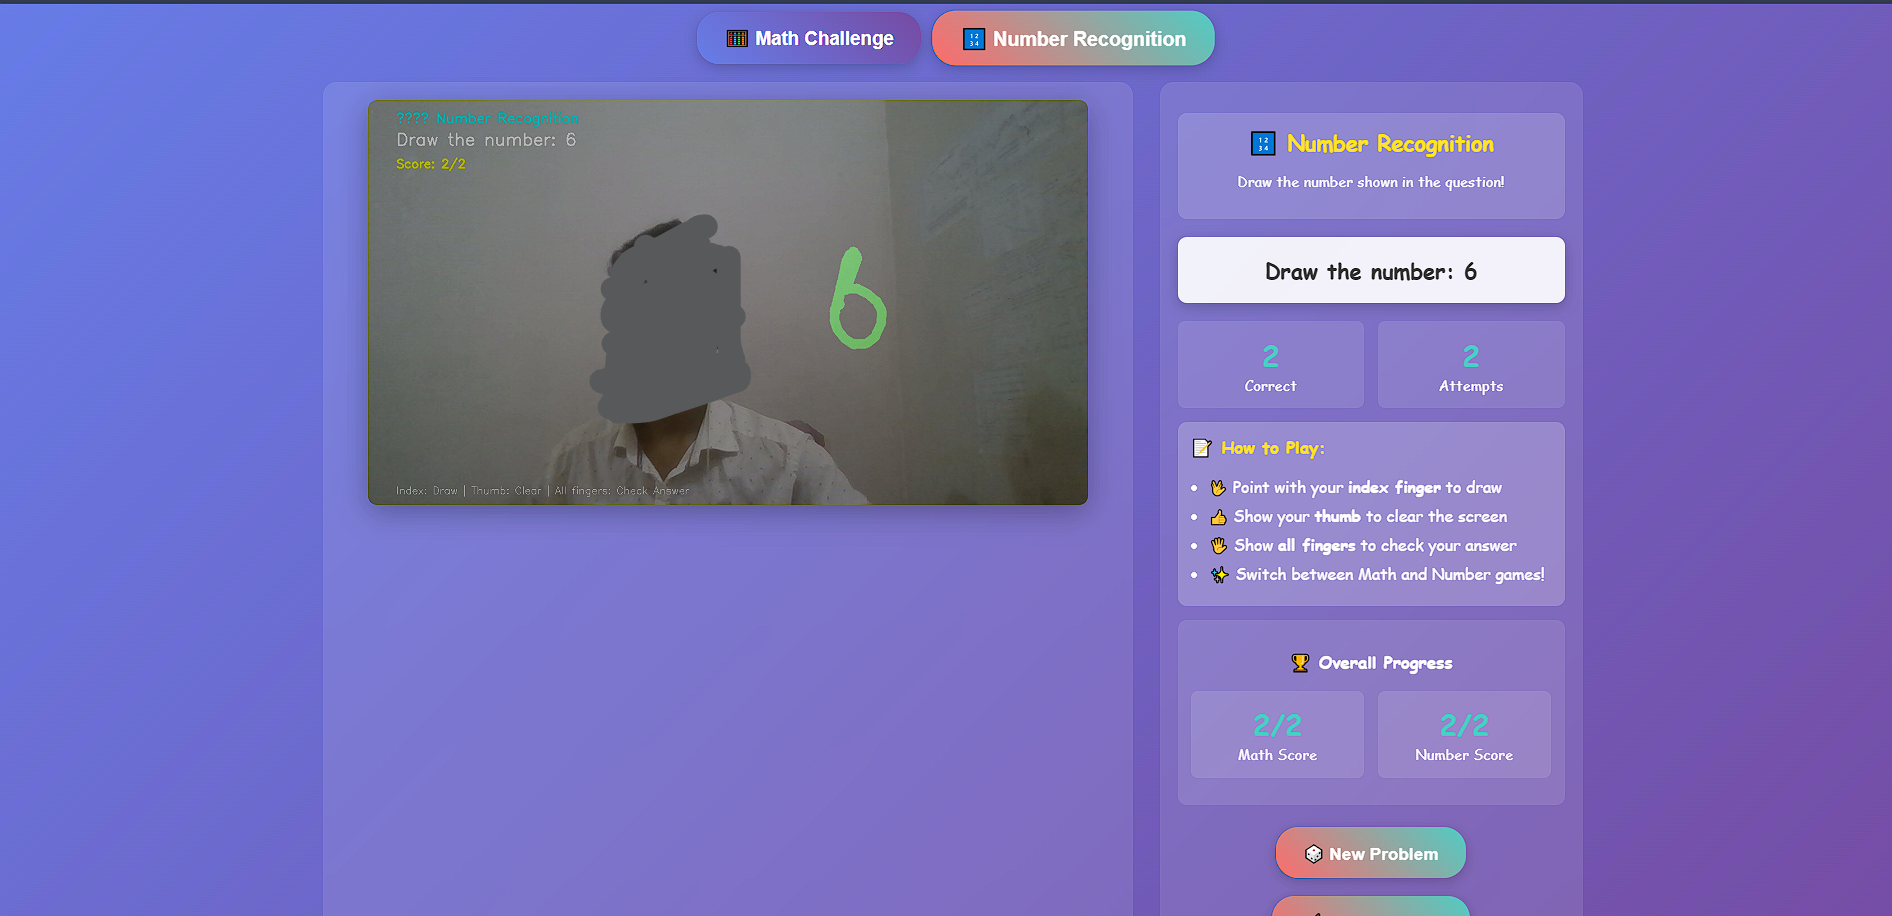Select the Attempts count card
The width and height of the screenshot is (1892, 916).
(x=1470, y=365)
